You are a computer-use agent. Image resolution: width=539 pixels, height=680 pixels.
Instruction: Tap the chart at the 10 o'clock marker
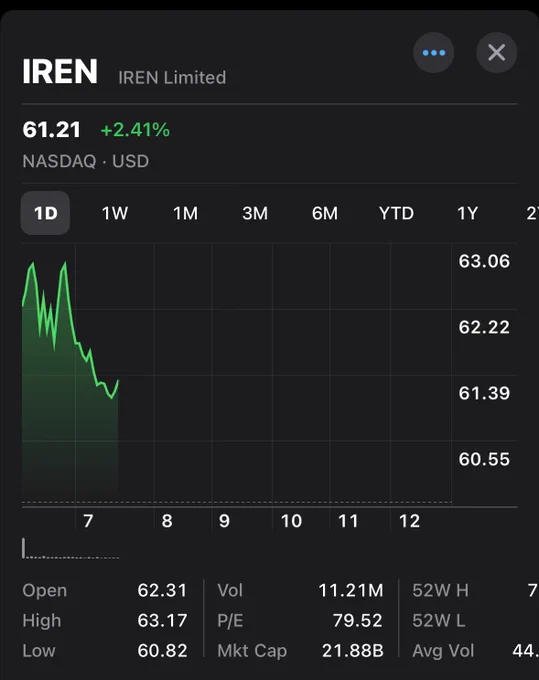(291, 521)
